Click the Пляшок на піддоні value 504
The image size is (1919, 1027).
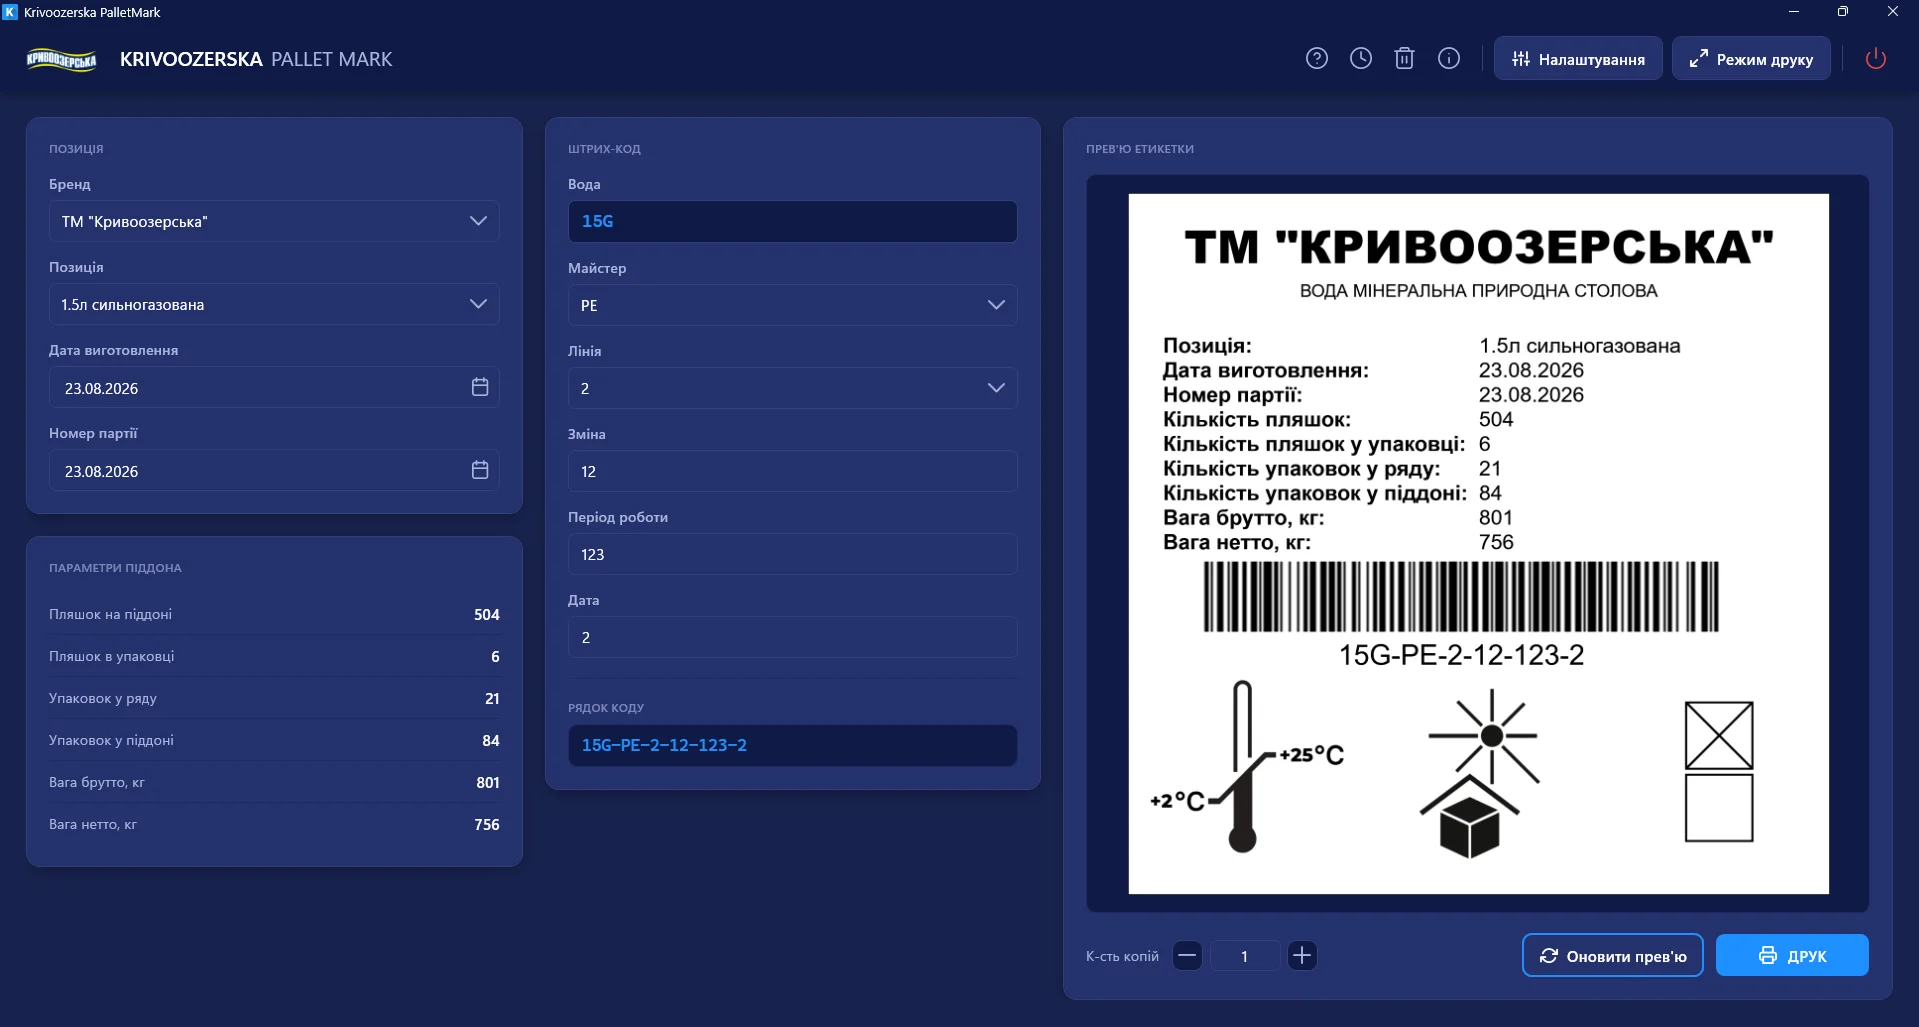pyautogui.click(x=486, y=614)
